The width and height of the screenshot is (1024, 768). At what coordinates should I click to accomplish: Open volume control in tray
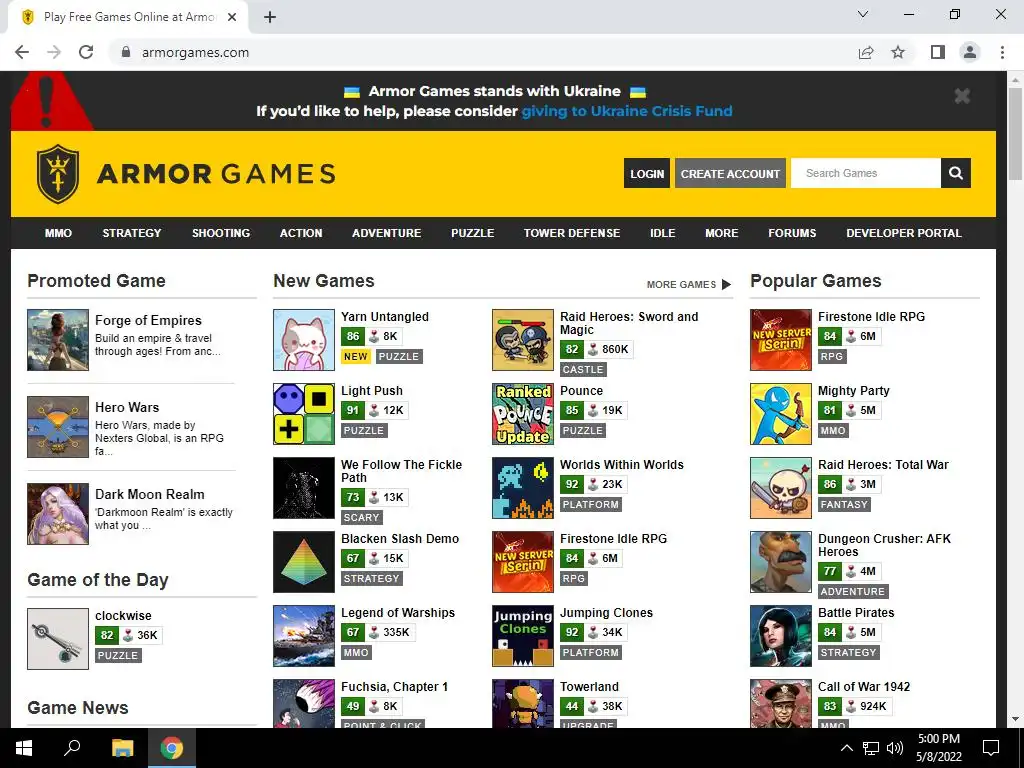pos(895,748)
